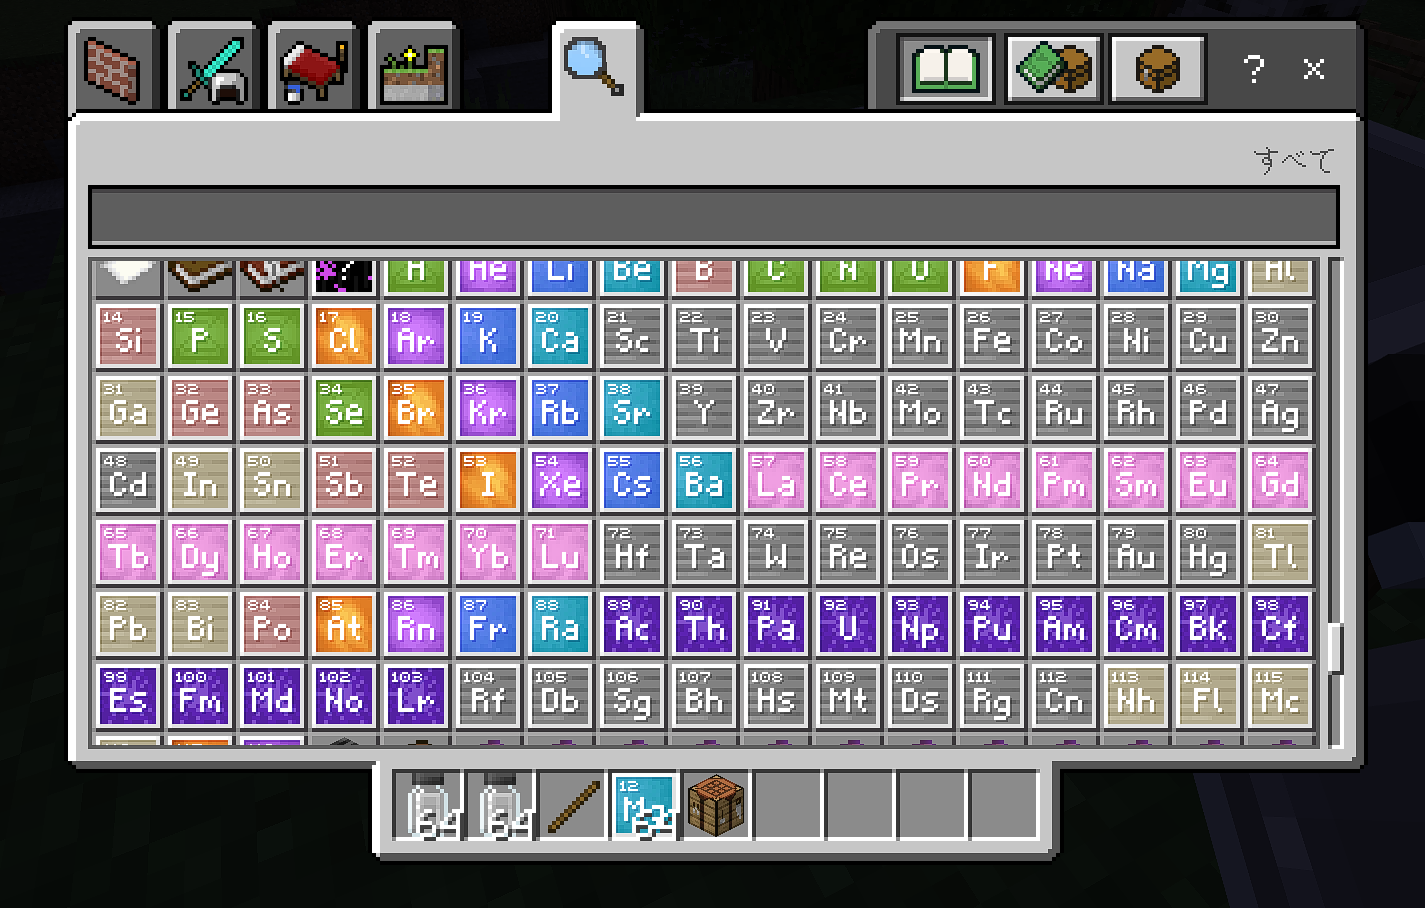The image size is (1425, 908).
Task: Pick the Nihonium (Nh) element
Action: click(x=1136, y=696)
